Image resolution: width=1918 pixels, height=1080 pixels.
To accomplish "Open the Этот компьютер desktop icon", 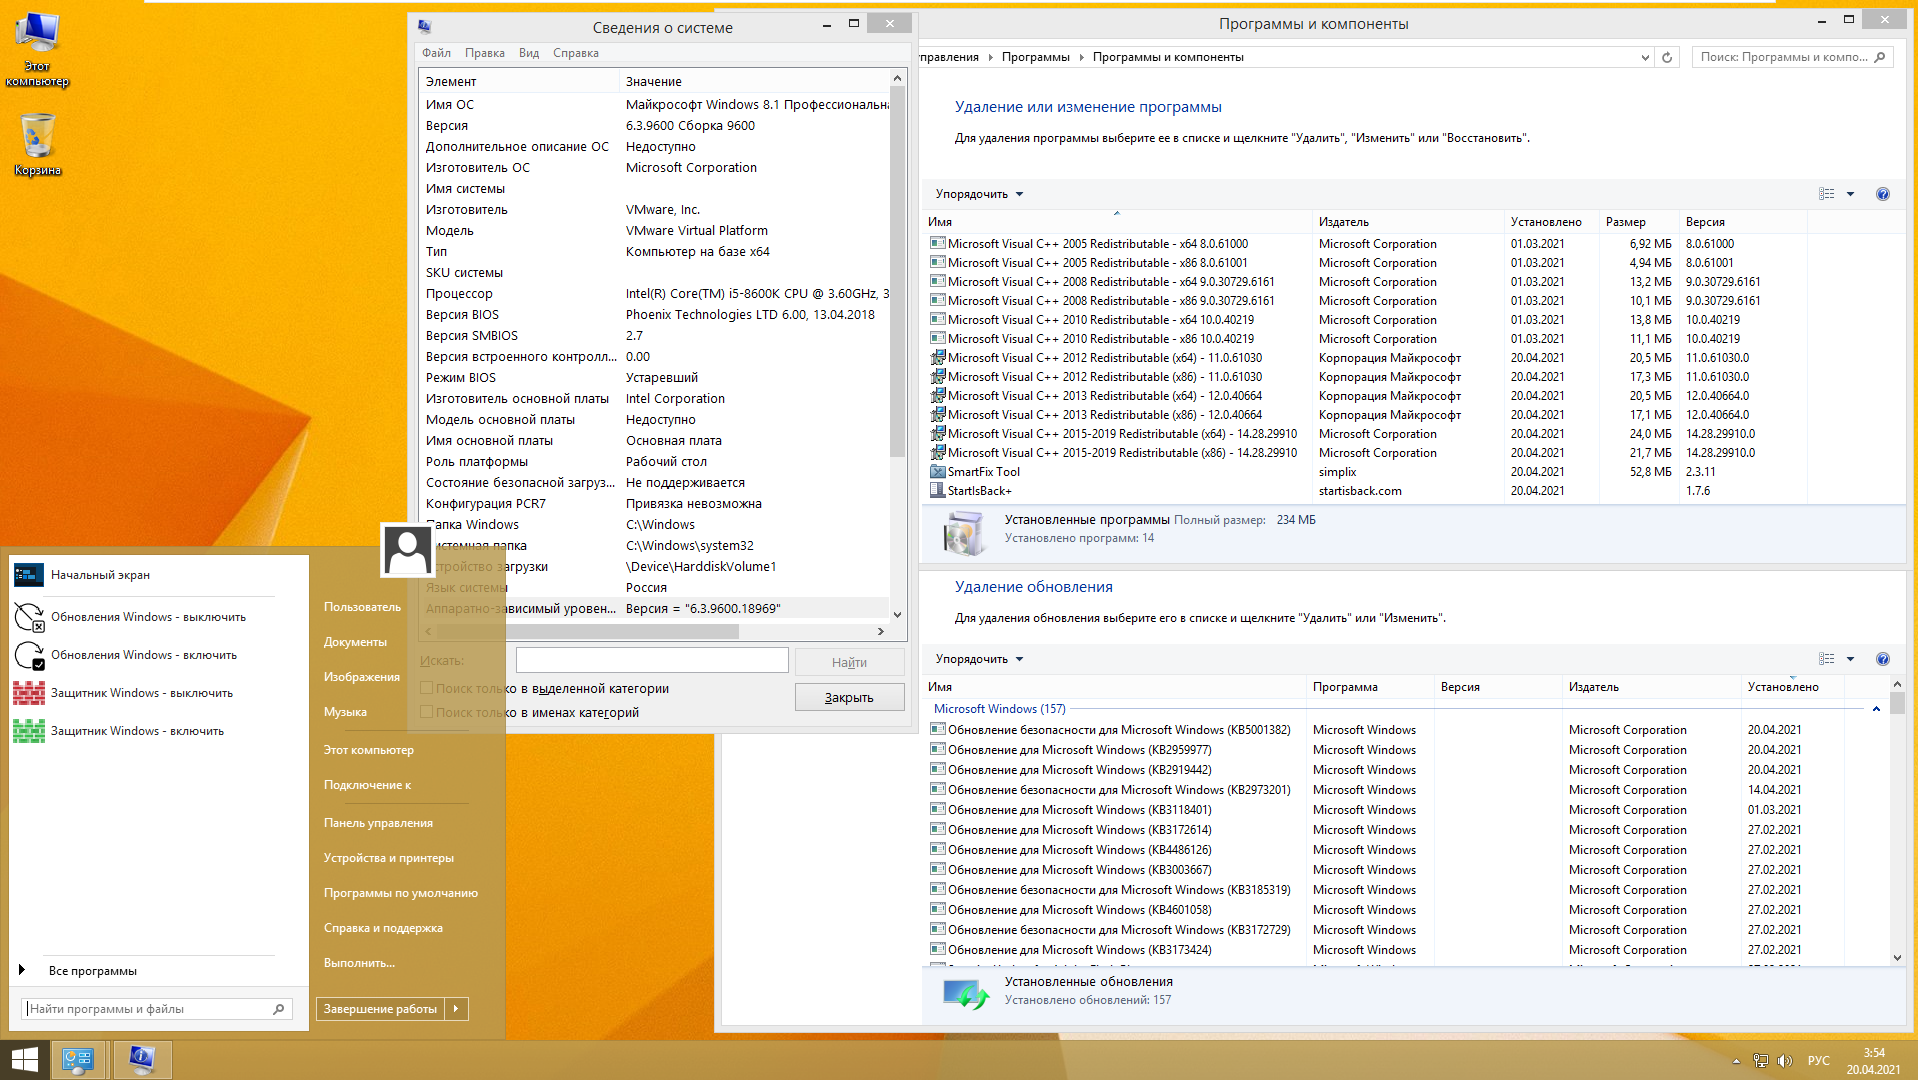I will tap(37, 45).
